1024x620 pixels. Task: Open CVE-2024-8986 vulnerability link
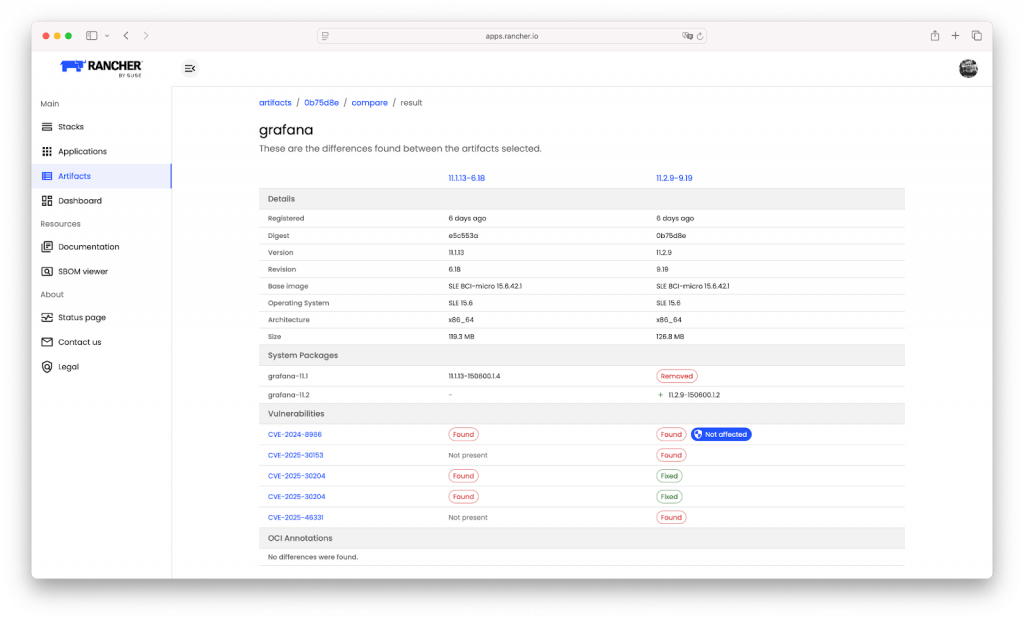[x=295, y=435]
